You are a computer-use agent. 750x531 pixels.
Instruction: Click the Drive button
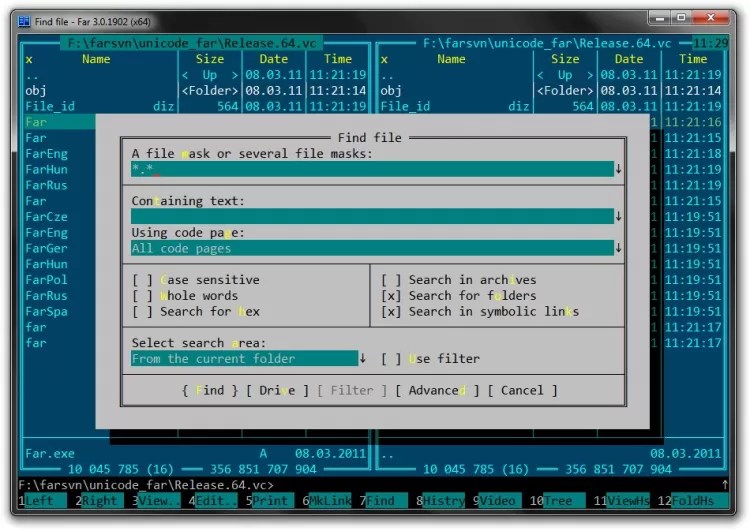[x=277, y=390]
